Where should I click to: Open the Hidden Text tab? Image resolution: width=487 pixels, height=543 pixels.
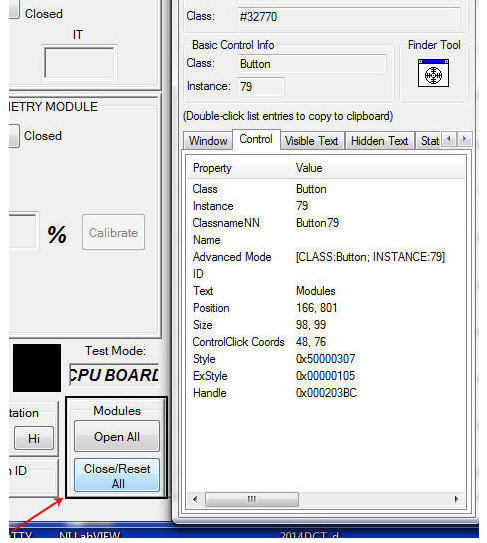(x=379, y=141)
